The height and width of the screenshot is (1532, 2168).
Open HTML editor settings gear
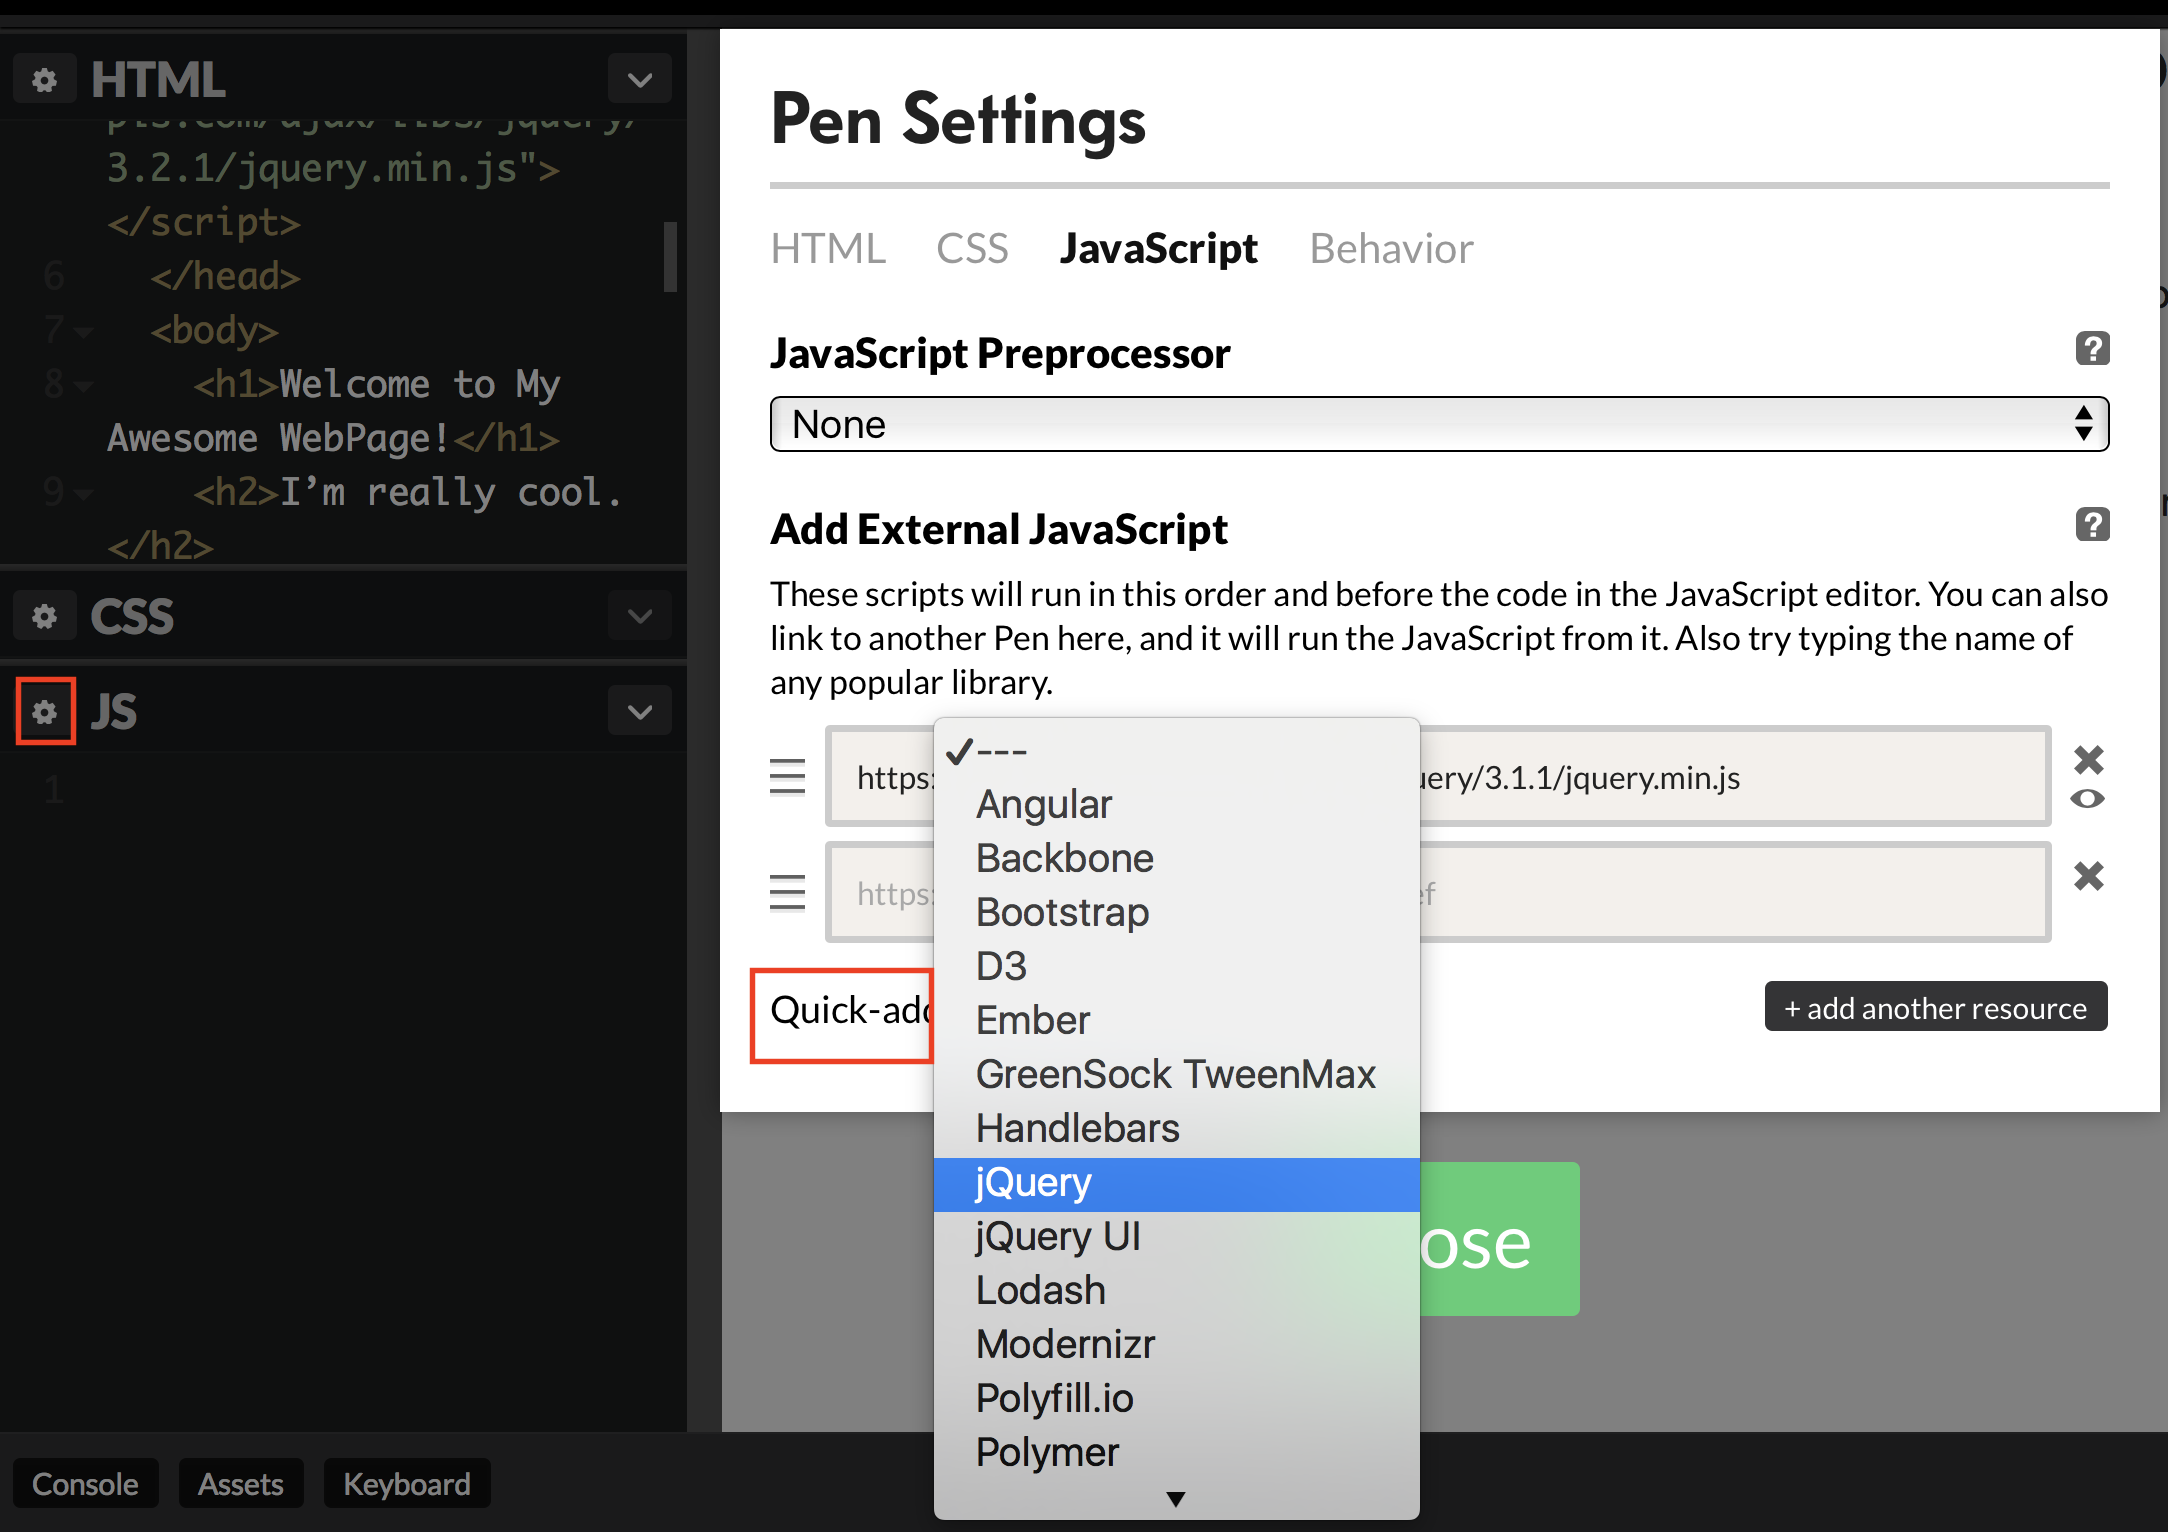point(45,80)
